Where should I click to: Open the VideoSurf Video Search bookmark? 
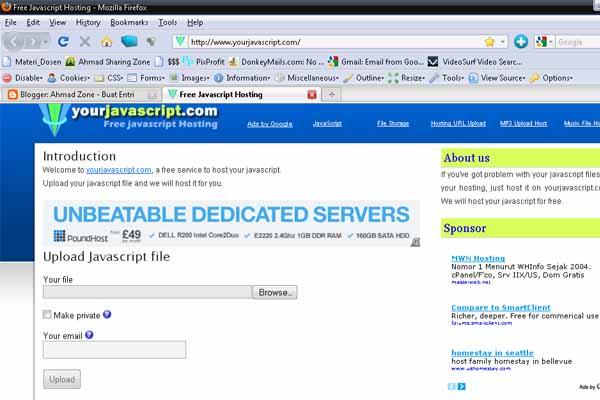[x=475, y=62]
